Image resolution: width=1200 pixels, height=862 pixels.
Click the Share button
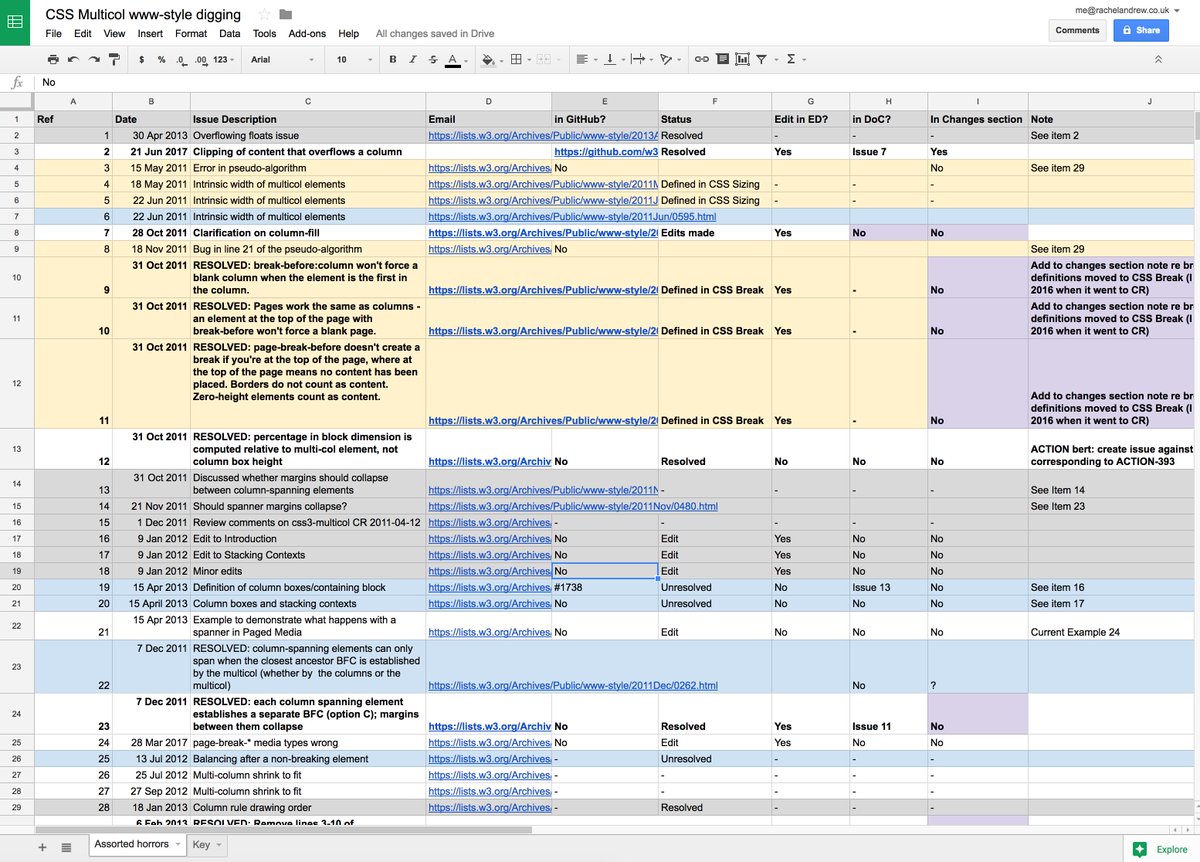coord(1140,31)
